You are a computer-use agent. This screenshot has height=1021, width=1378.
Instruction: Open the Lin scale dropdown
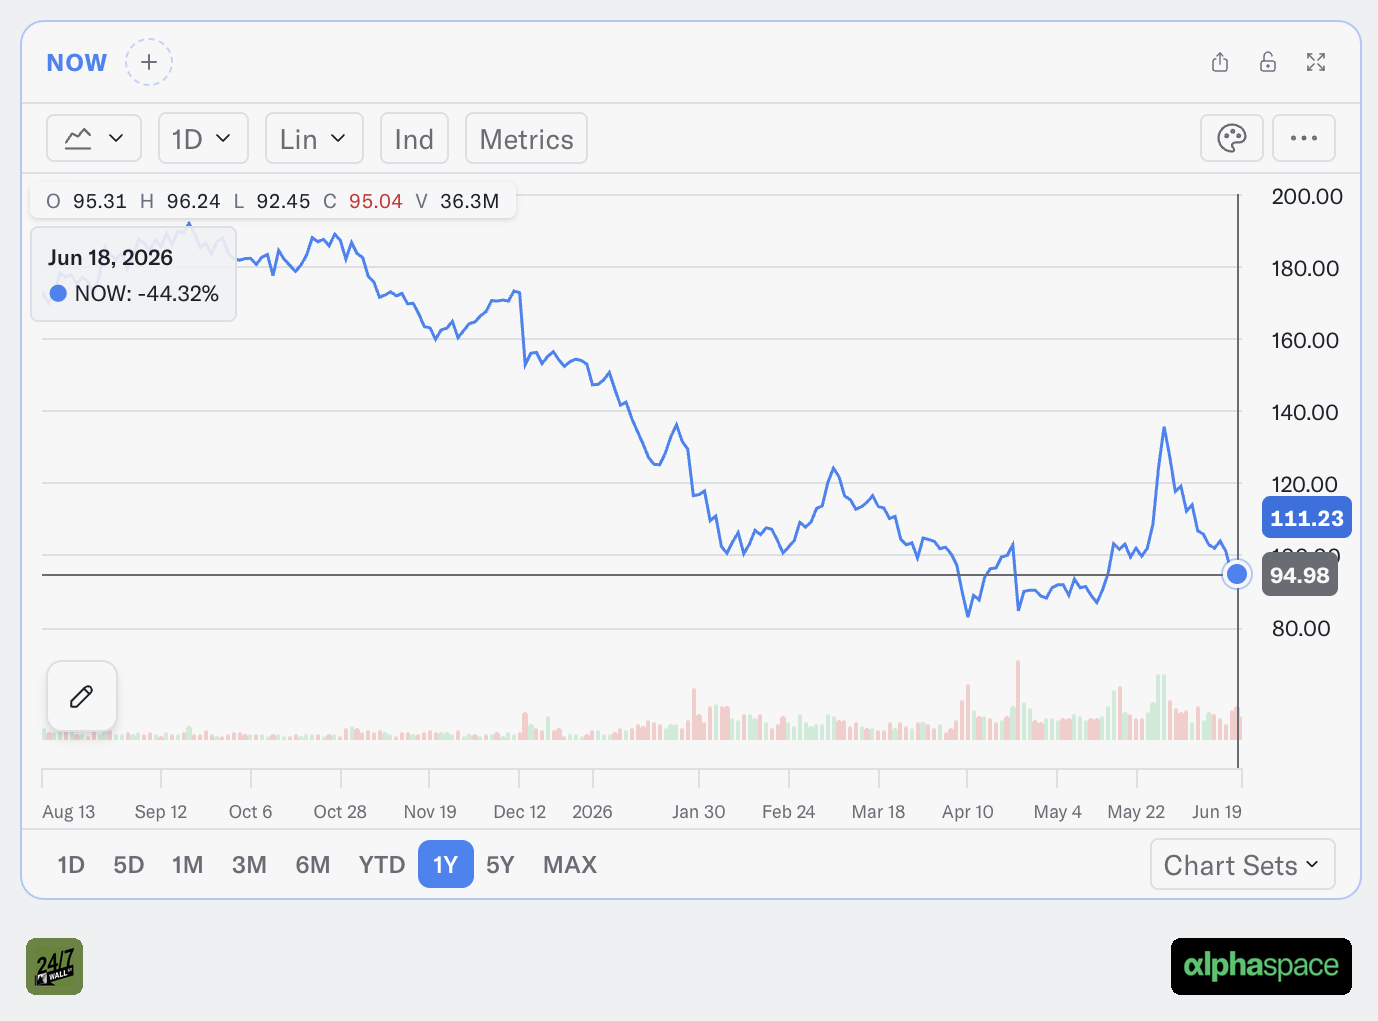[x=314, y=138]
